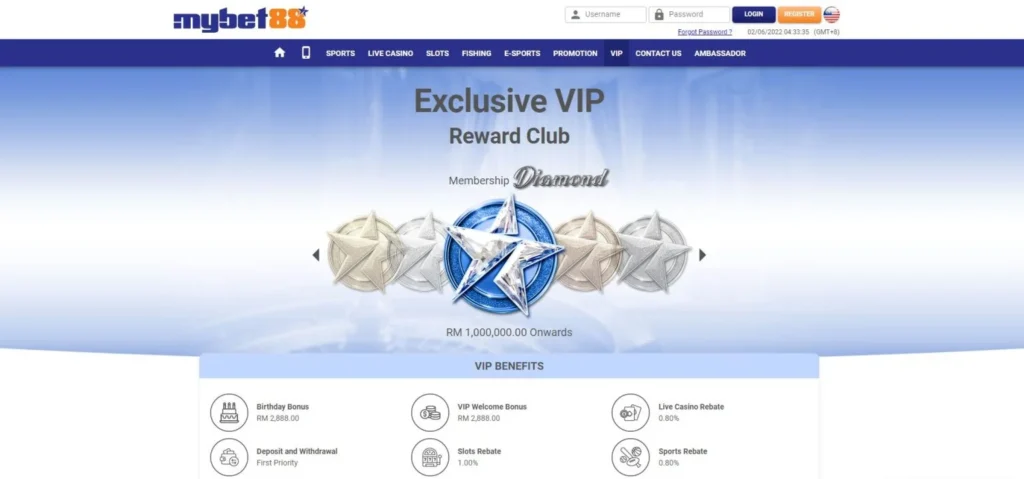This screenshot has width=1024, height=479.
Task: Go to the E-Sports section
Action: pyautogui.click(x=522, y=54)
